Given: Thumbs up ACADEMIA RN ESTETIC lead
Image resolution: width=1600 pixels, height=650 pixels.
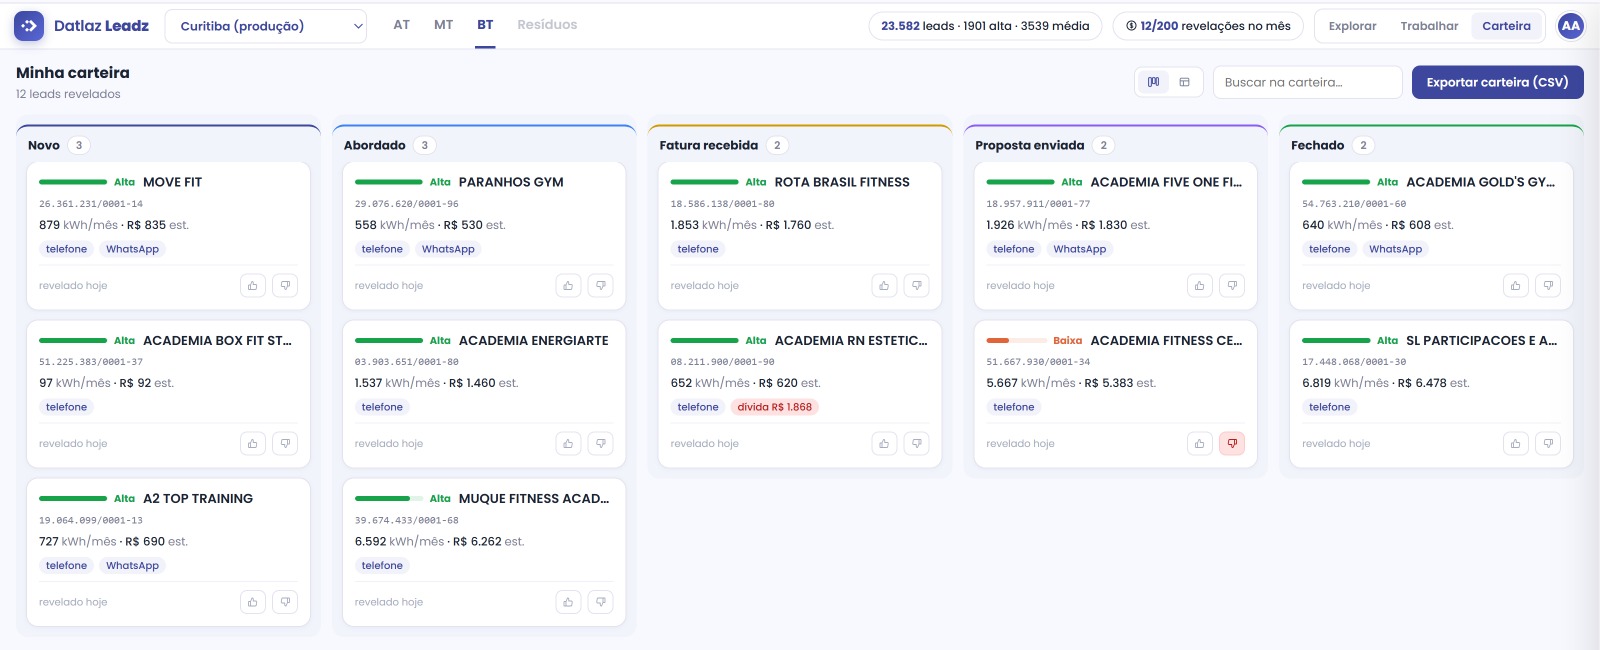Looking at the screenshot, I should tap(884, 444).
